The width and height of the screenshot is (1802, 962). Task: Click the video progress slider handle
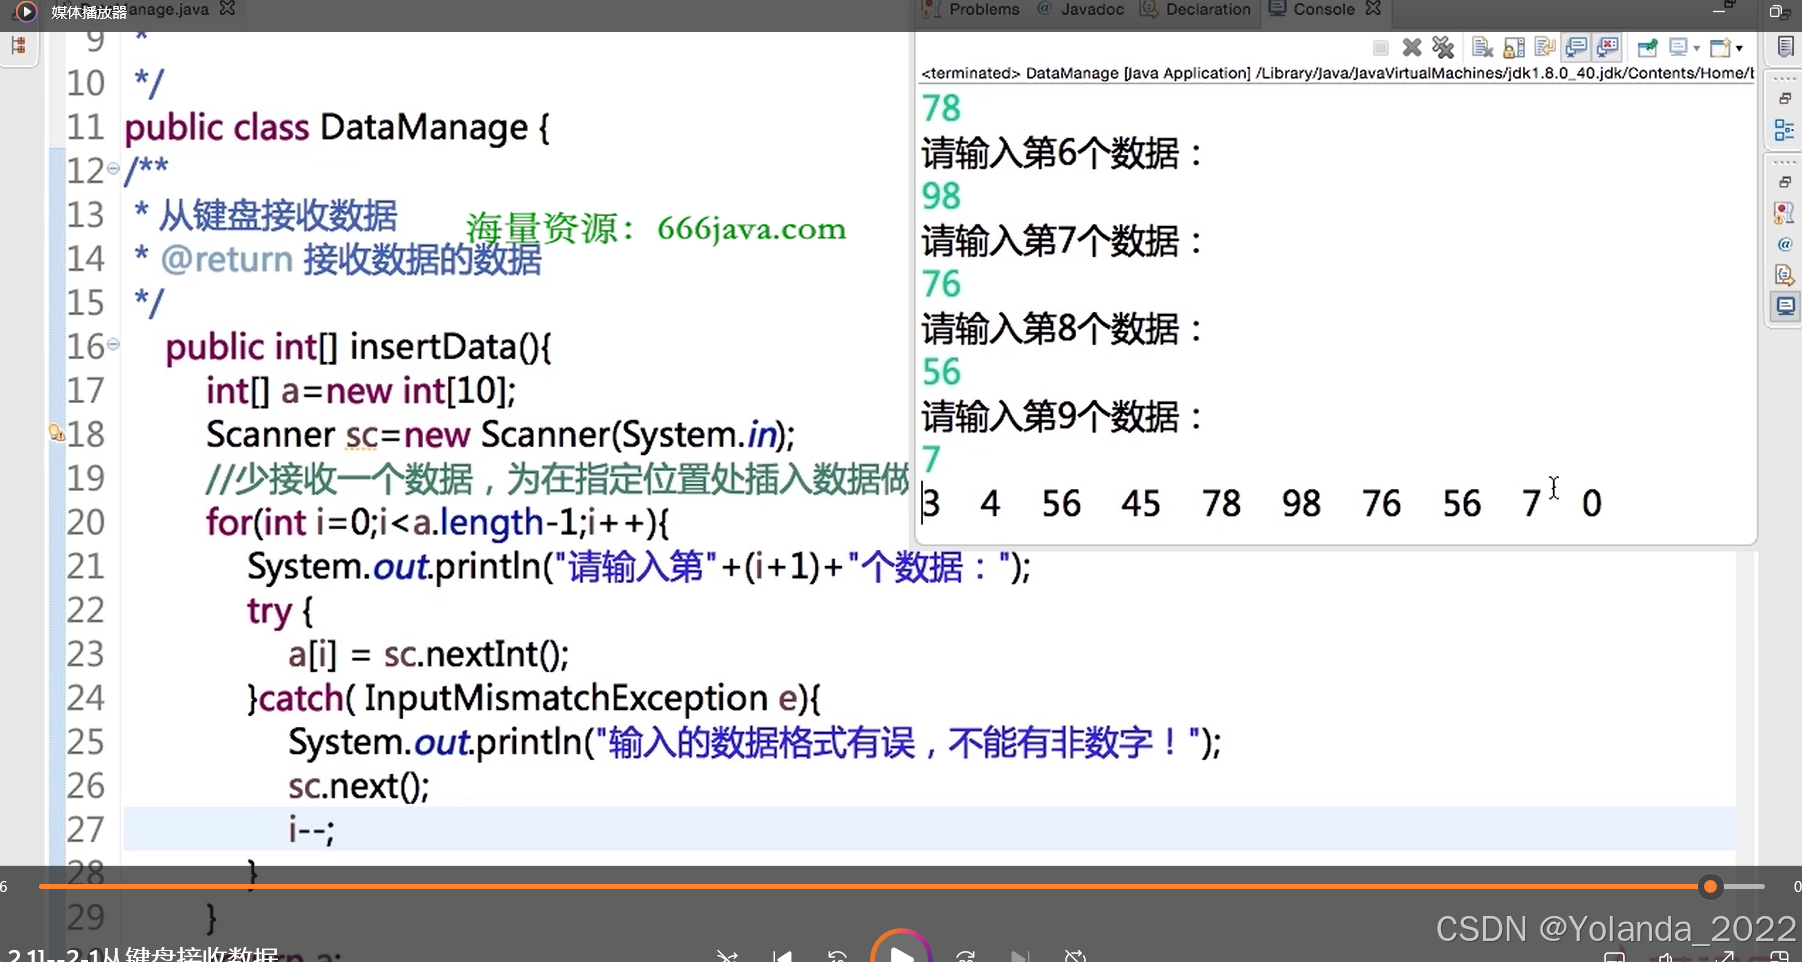point(1710,886)
